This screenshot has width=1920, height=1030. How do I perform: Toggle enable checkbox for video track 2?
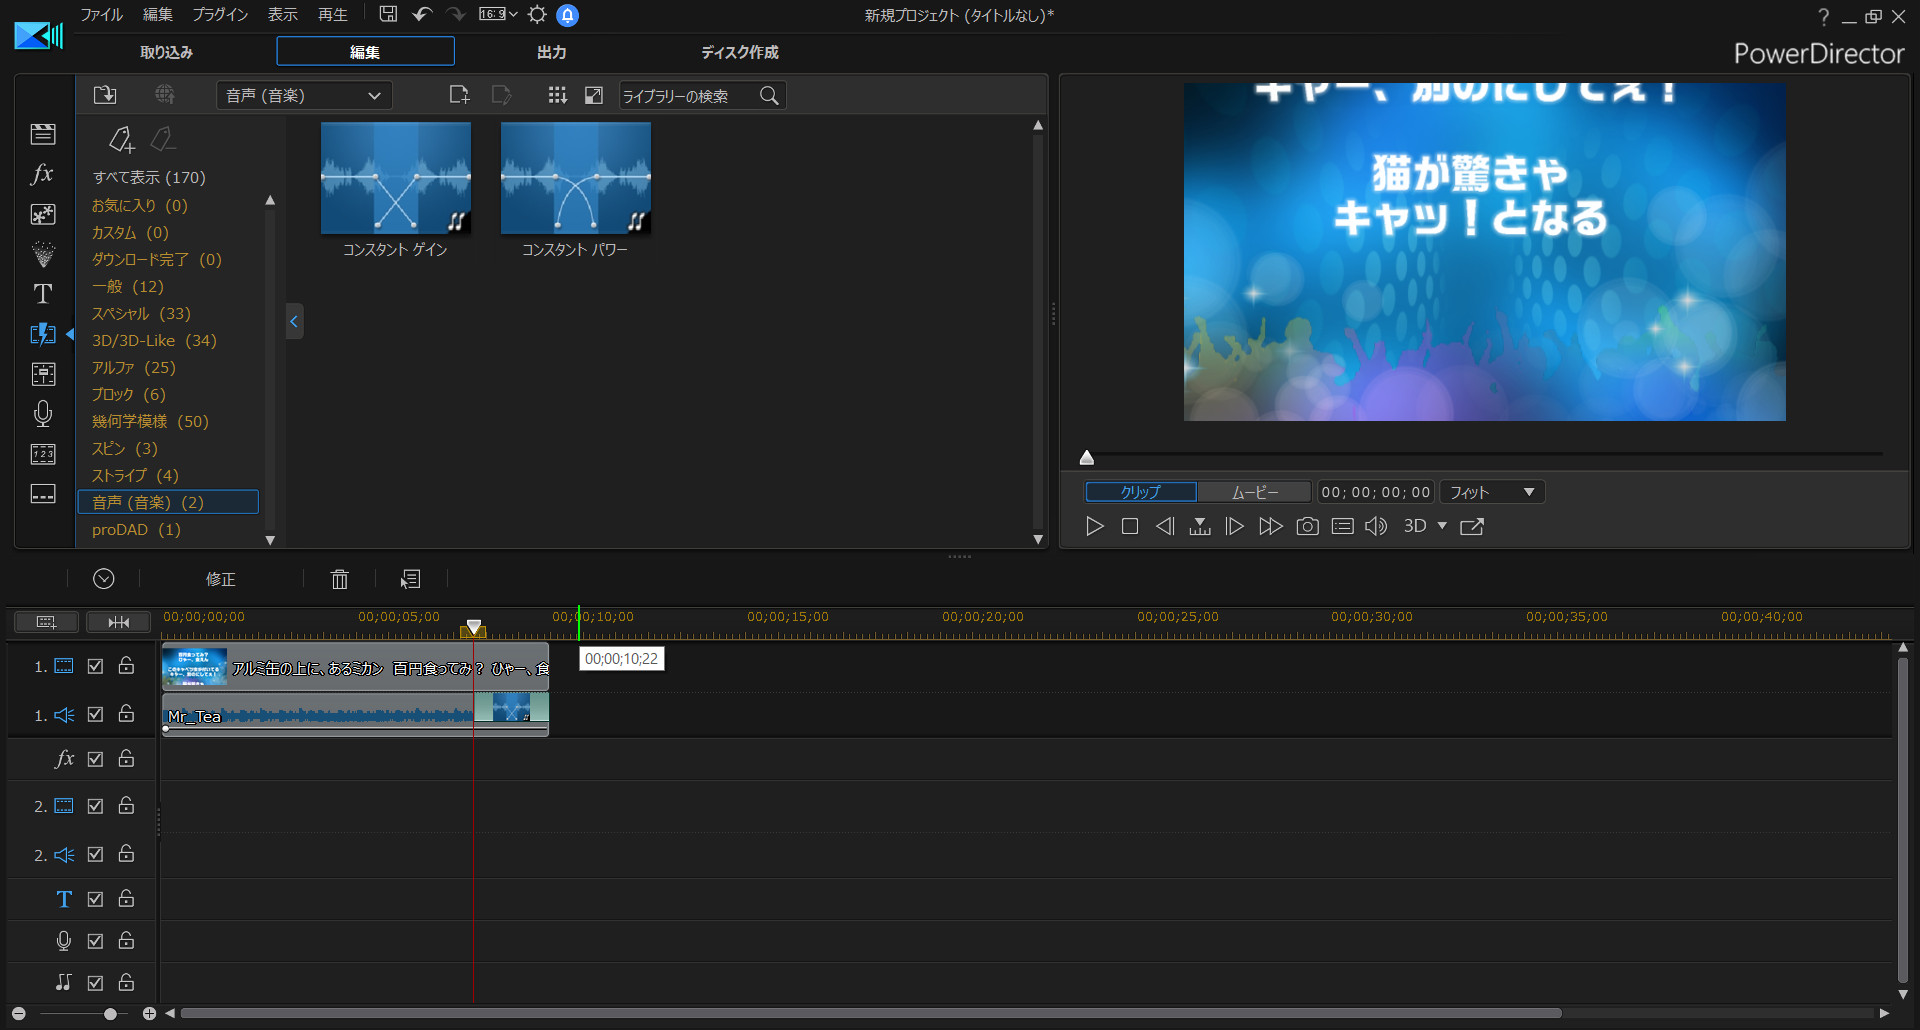coord(95,806)
